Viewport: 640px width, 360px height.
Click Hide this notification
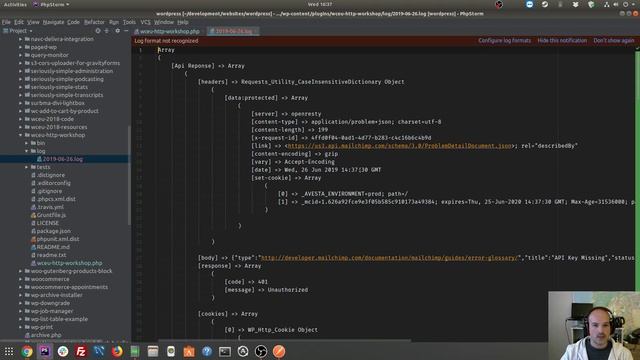(x=562, y=40)
